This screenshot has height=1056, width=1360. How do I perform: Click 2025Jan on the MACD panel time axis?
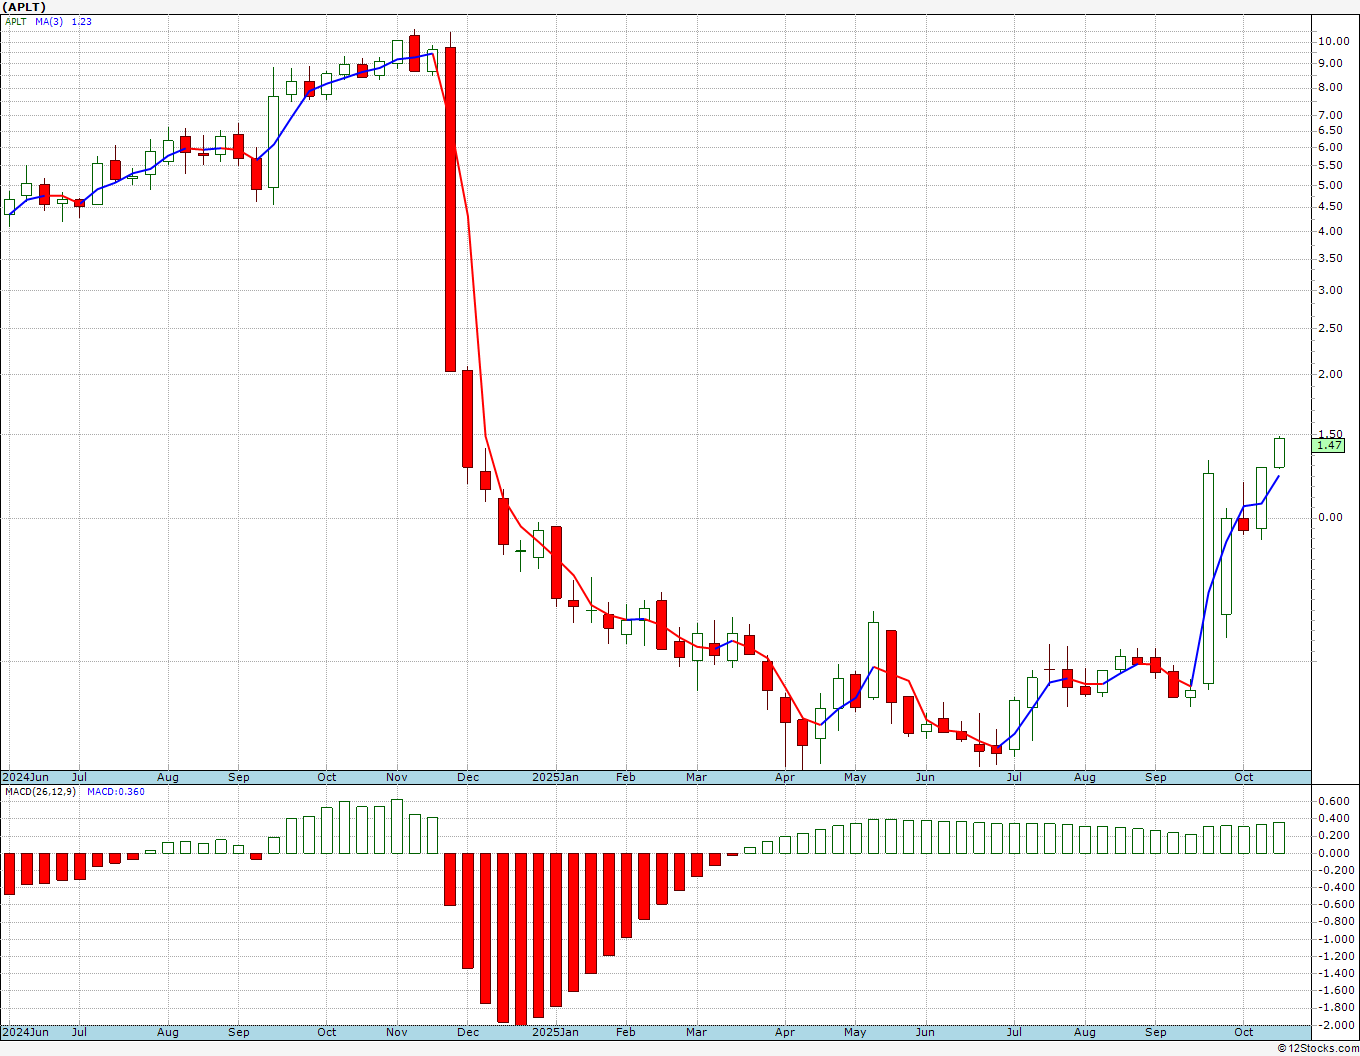555,1032
